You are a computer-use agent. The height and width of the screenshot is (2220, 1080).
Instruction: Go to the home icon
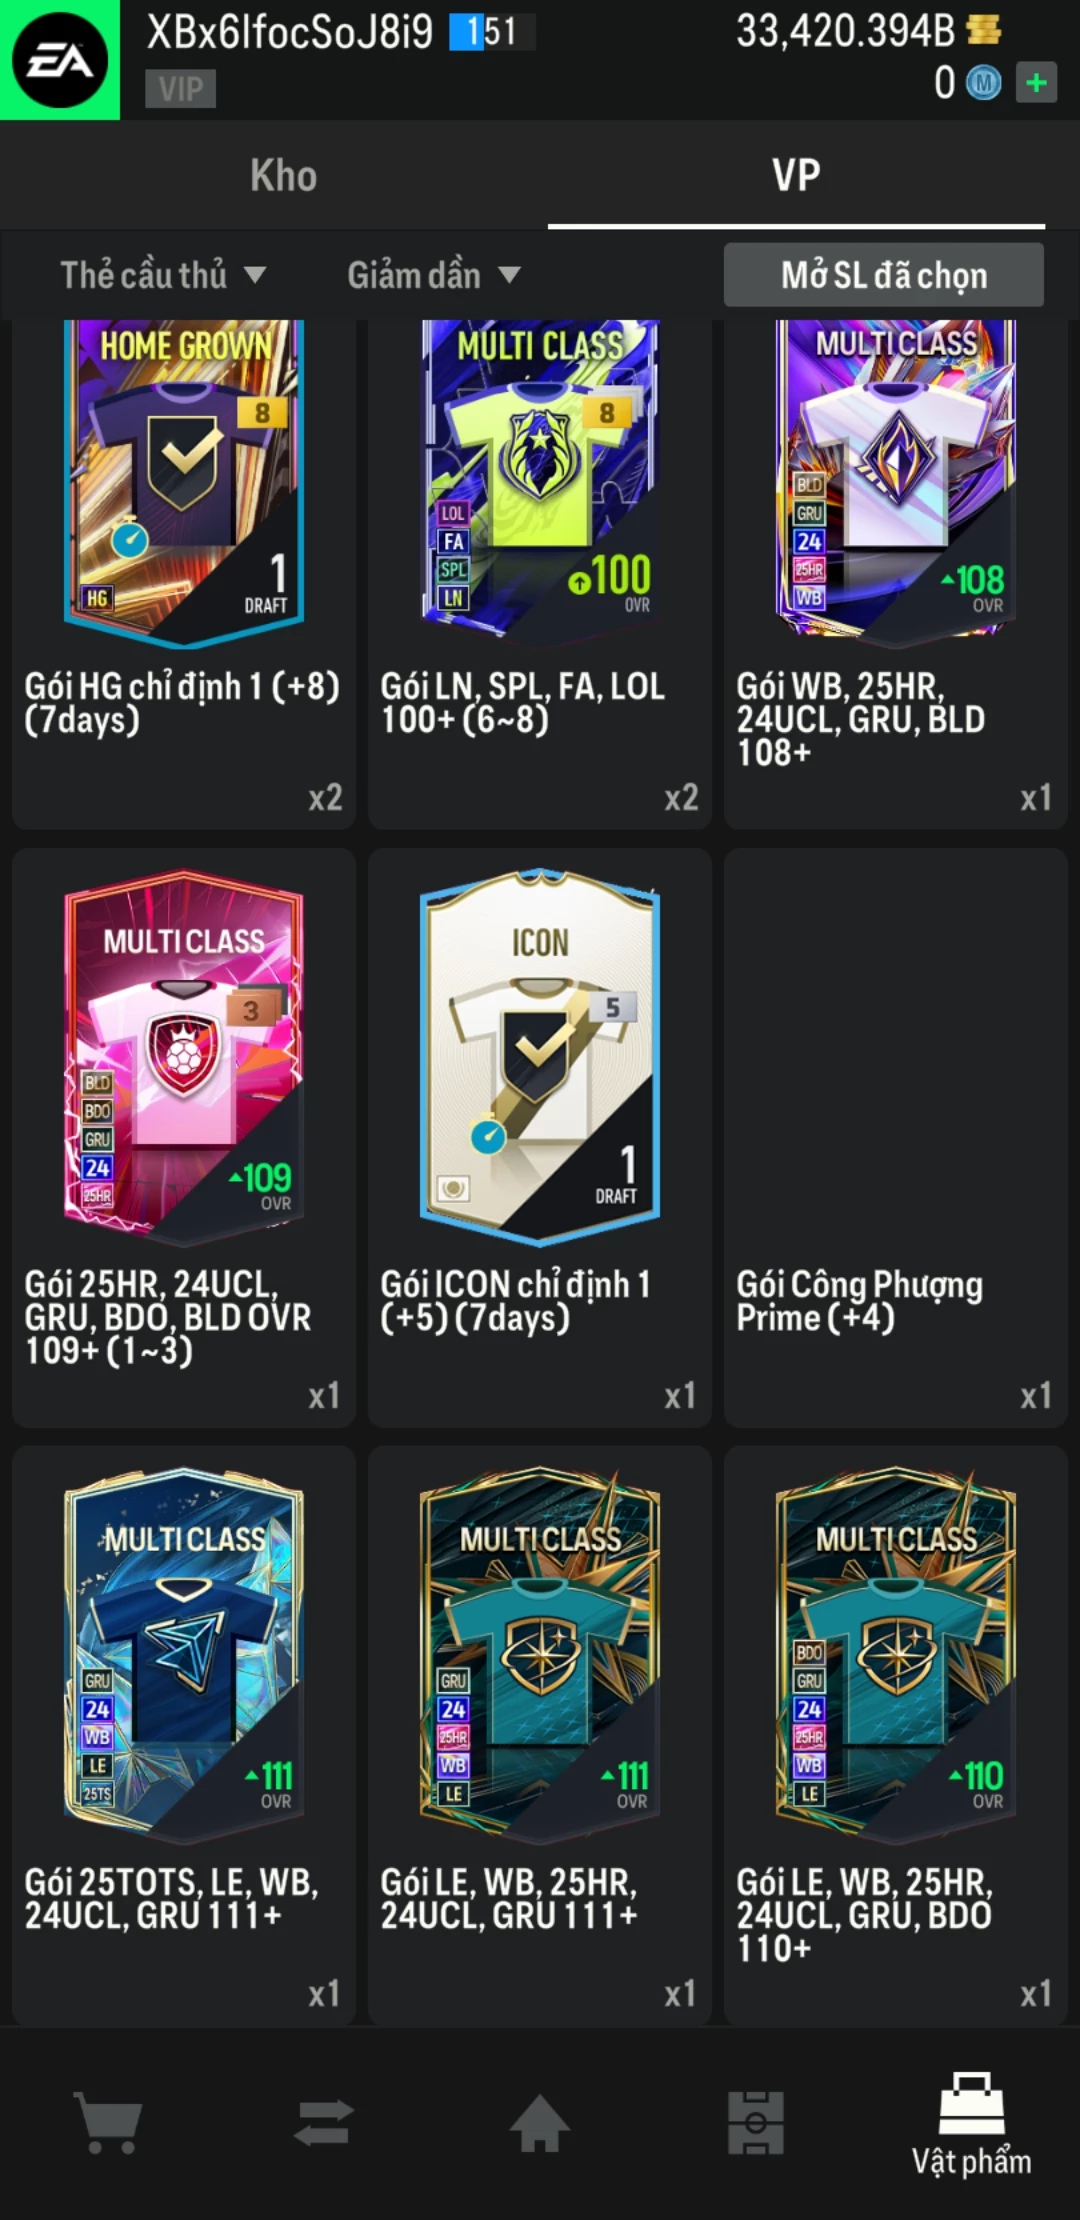(540, 2122)
